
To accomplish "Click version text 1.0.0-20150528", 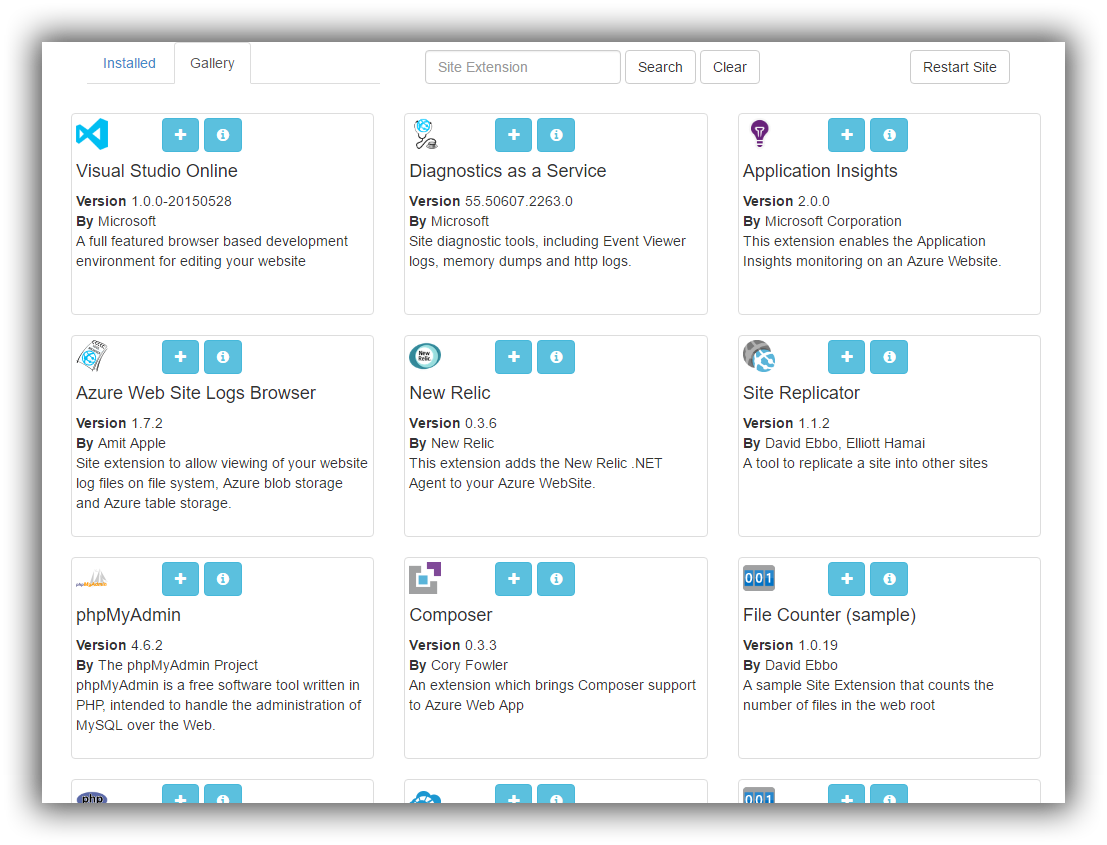I will point(181,201).
